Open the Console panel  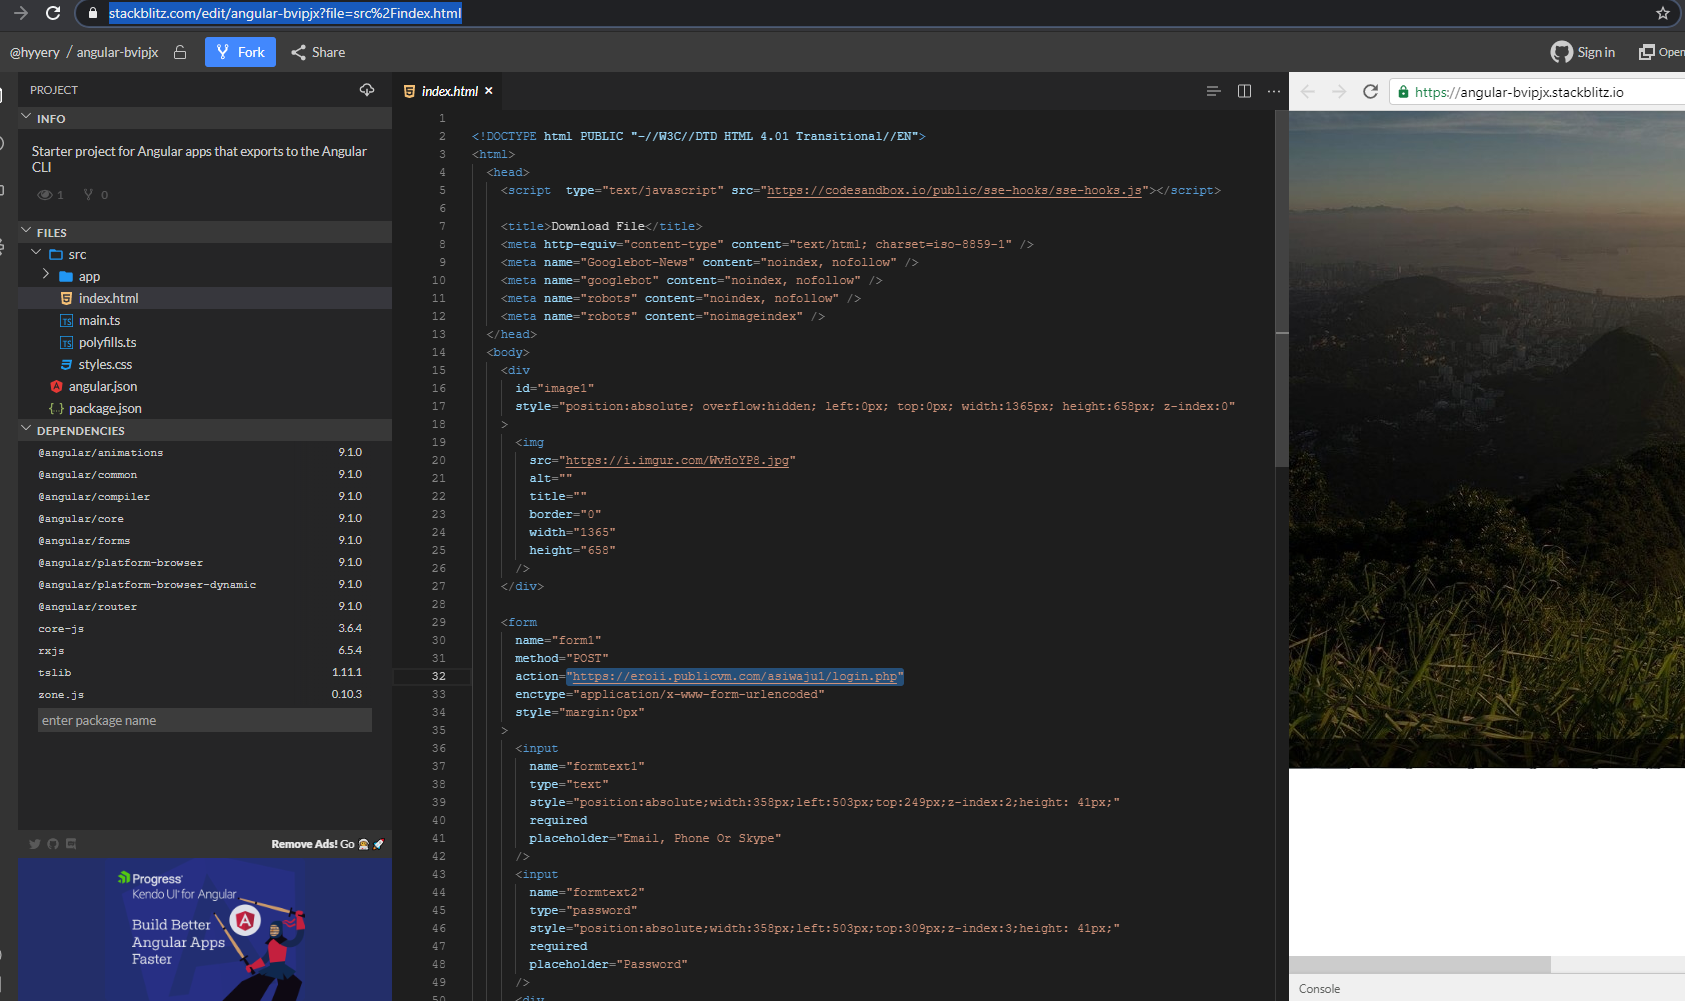(x=1319, y=988)
